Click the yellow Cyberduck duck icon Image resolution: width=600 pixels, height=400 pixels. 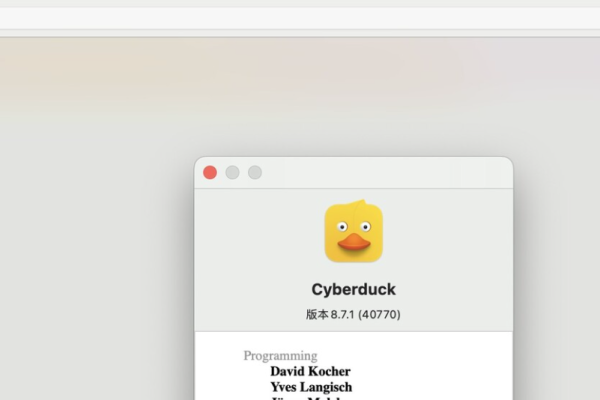coord(353,232)
